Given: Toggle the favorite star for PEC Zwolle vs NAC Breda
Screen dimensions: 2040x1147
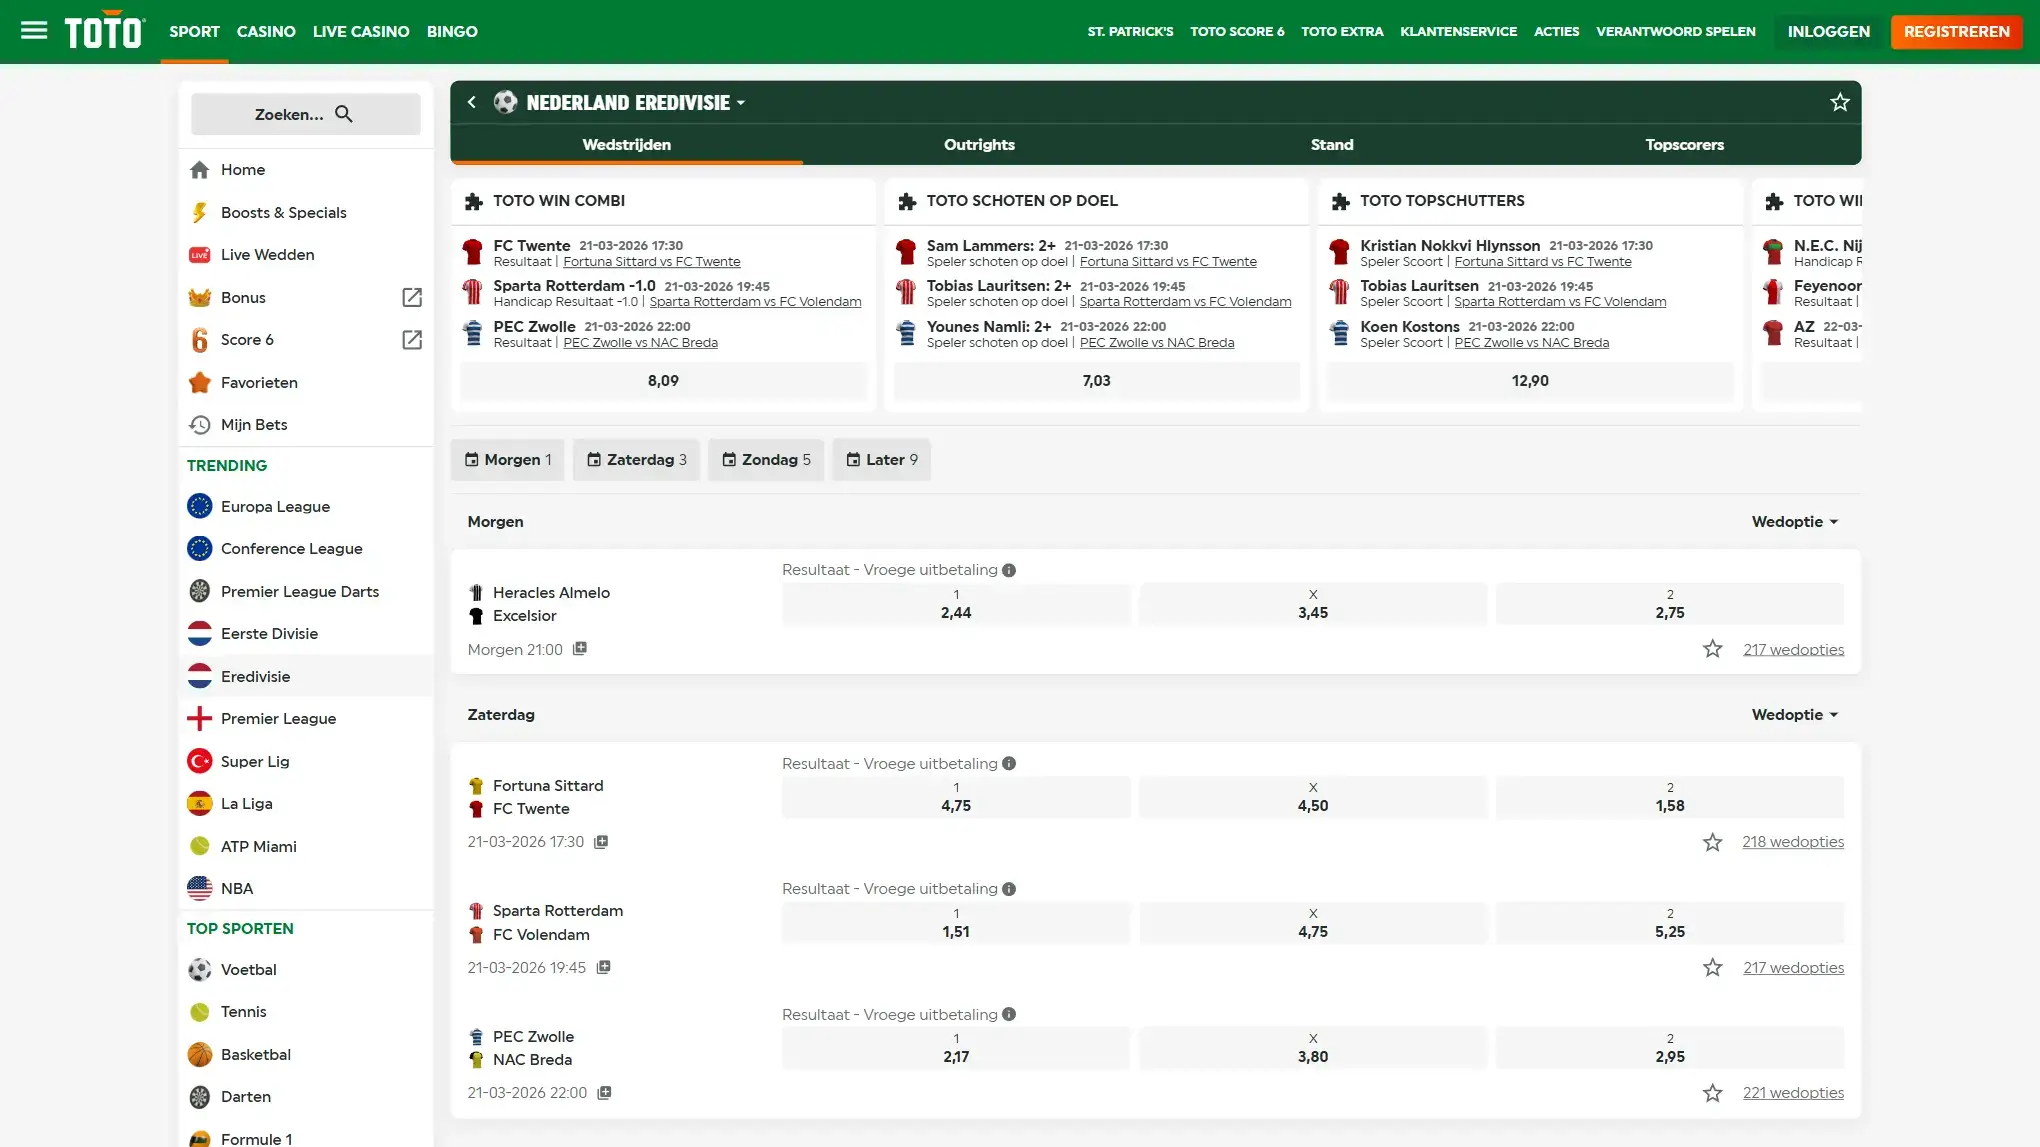Looking at the screenshot, I should pyautogui.click(x=1713, y=1093).
